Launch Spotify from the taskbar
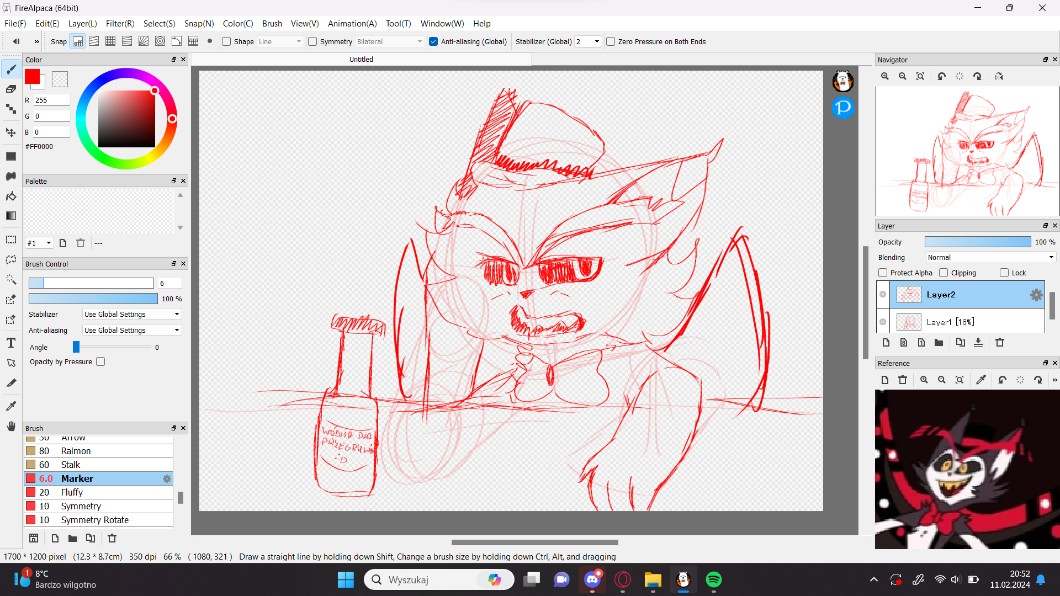This screenshot has height=596, width=1060. pos(714,580)
